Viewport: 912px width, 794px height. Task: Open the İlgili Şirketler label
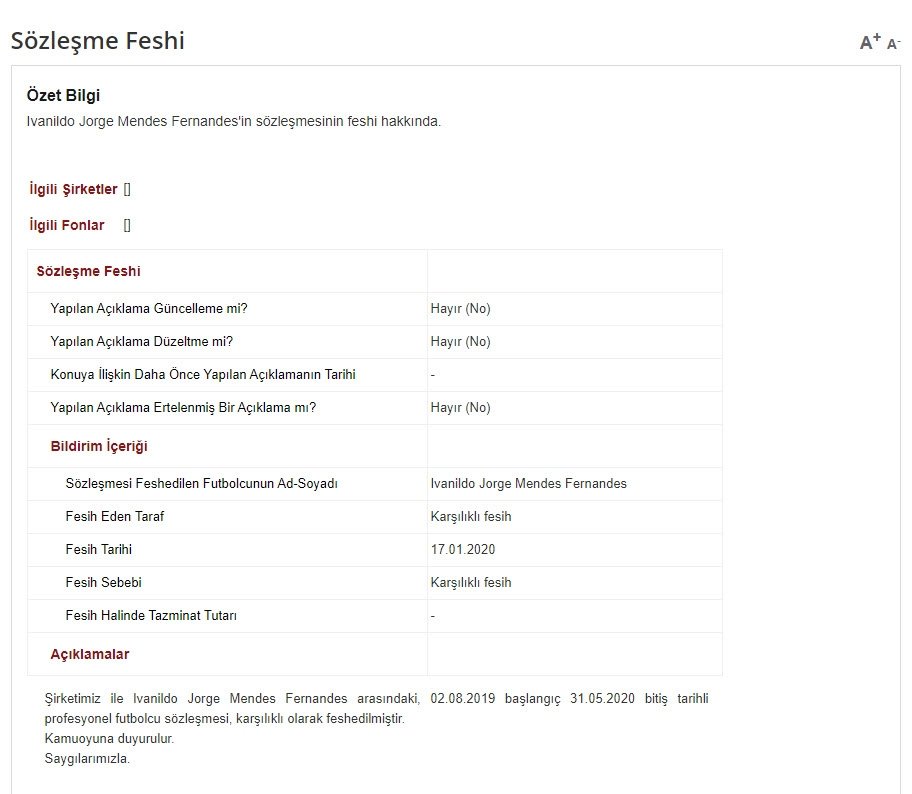tap(73, 189)
